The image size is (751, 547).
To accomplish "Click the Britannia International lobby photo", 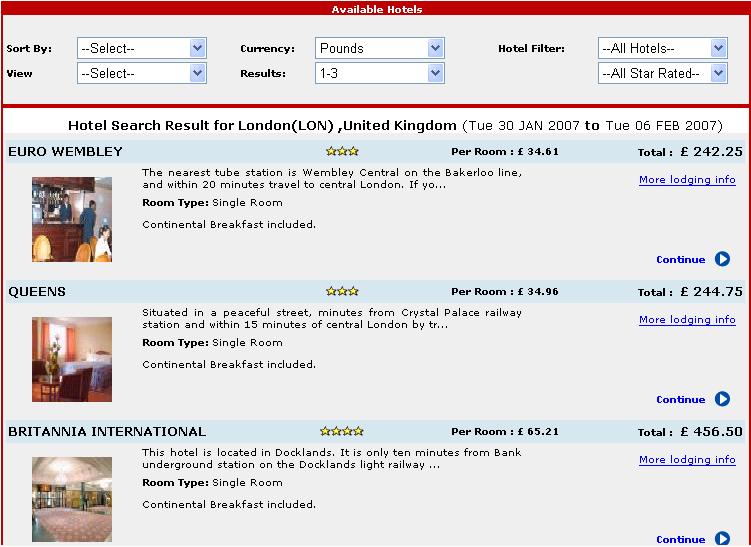I will (72, 499).
